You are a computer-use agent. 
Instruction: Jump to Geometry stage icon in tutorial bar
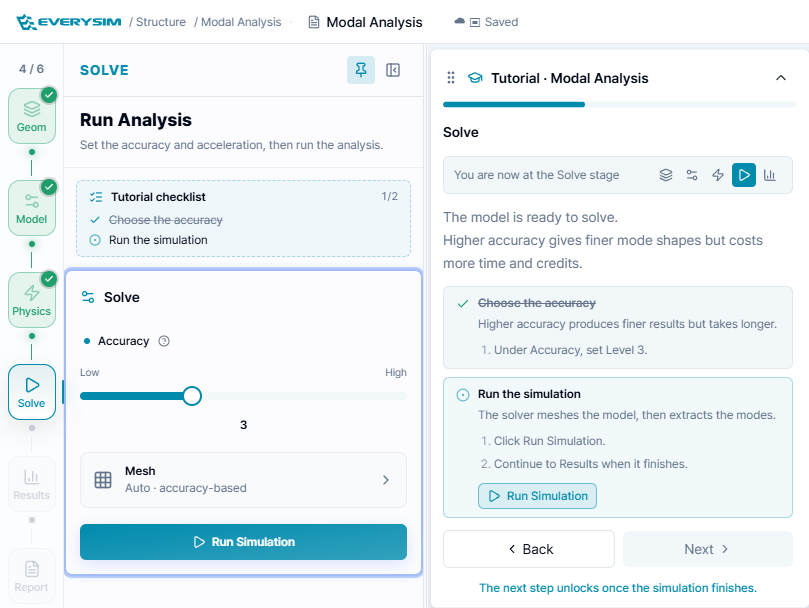coord(666,175)
